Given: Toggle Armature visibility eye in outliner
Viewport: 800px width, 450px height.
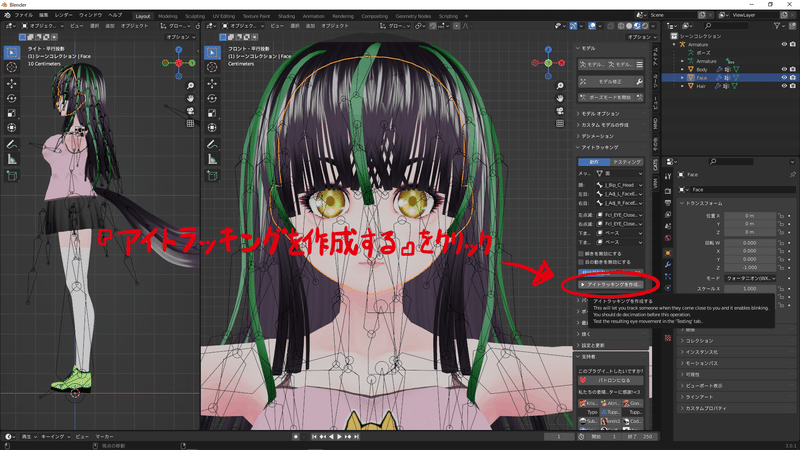Looking at the screenshot, I should (784, 44).
